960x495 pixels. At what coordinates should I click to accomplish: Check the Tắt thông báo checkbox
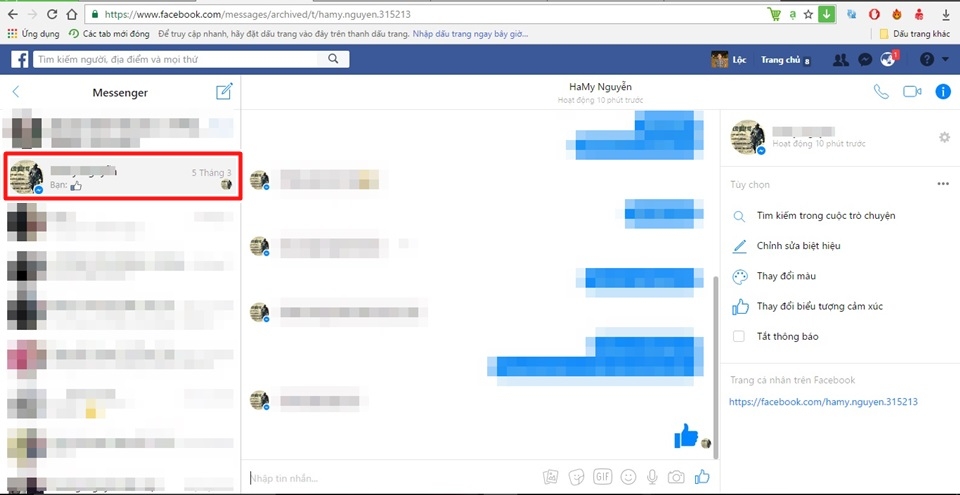[x=739, y=336]
